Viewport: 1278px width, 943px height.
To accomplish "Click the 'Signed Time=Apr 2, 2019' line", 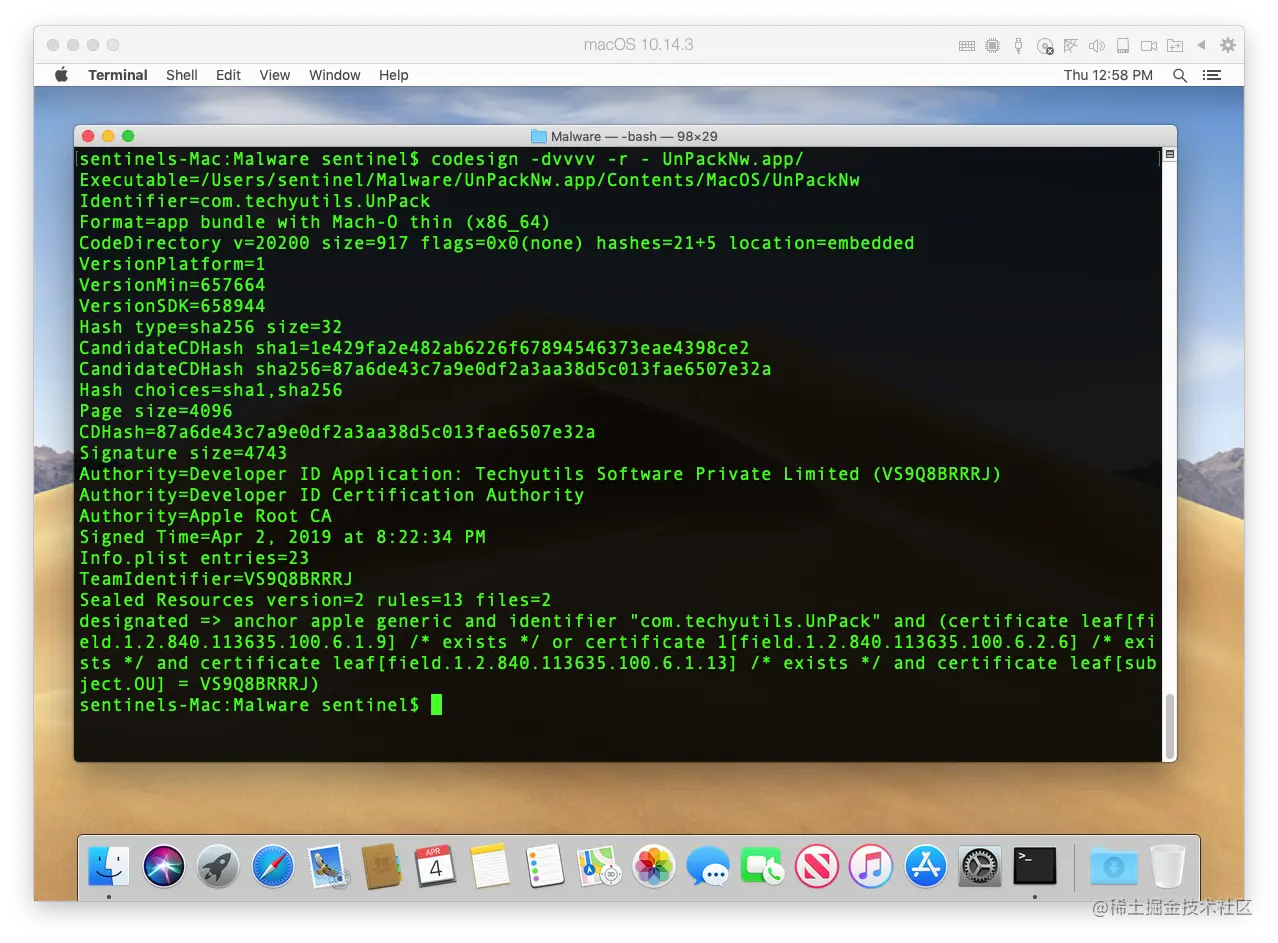I will pyautogui.click(x=282, y=537).
